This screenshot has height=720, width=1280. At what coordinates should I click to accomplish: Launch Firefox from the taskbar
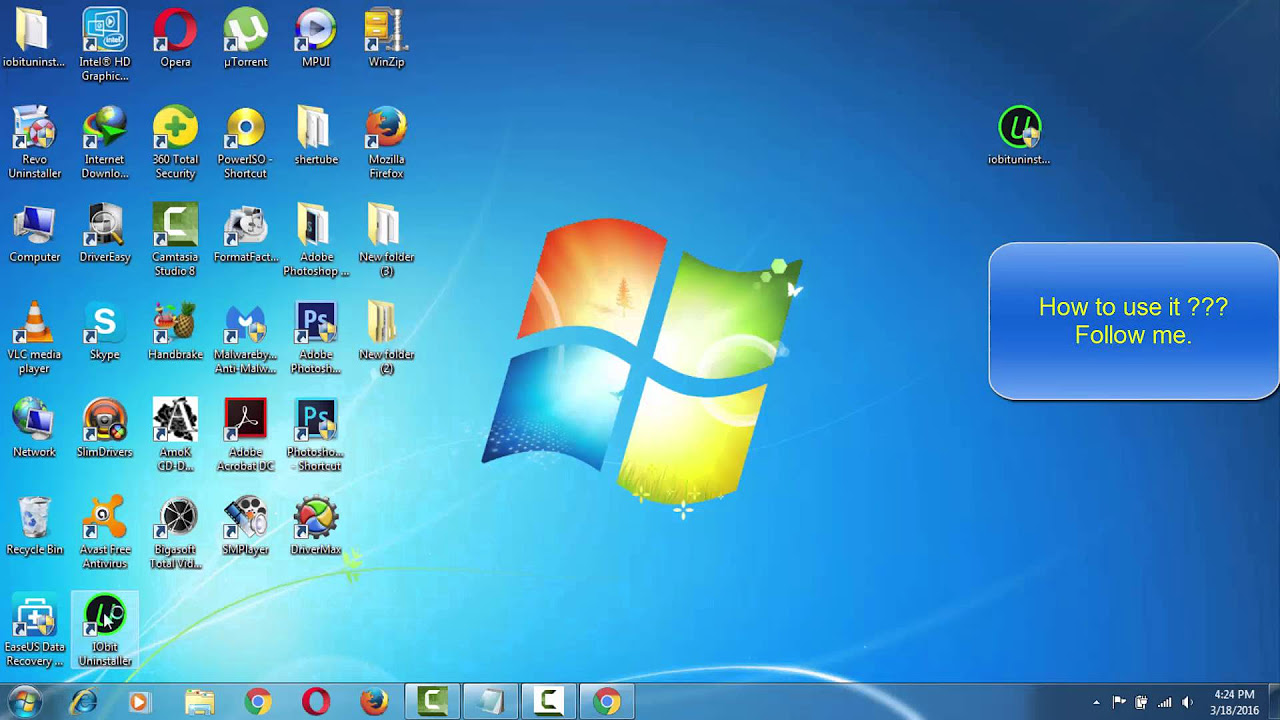[374, 702]
